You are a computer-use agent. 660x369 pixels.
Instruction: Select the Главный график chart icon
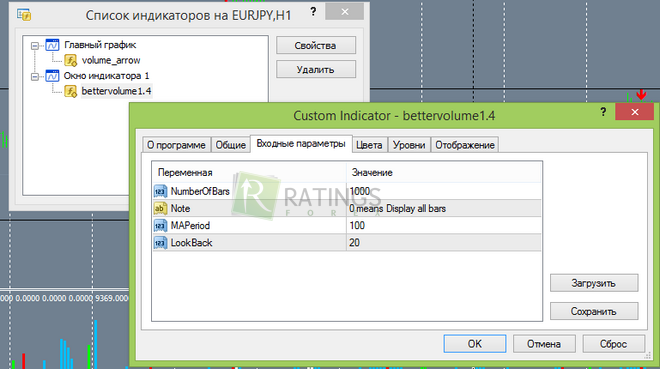[x=52, y=45]
